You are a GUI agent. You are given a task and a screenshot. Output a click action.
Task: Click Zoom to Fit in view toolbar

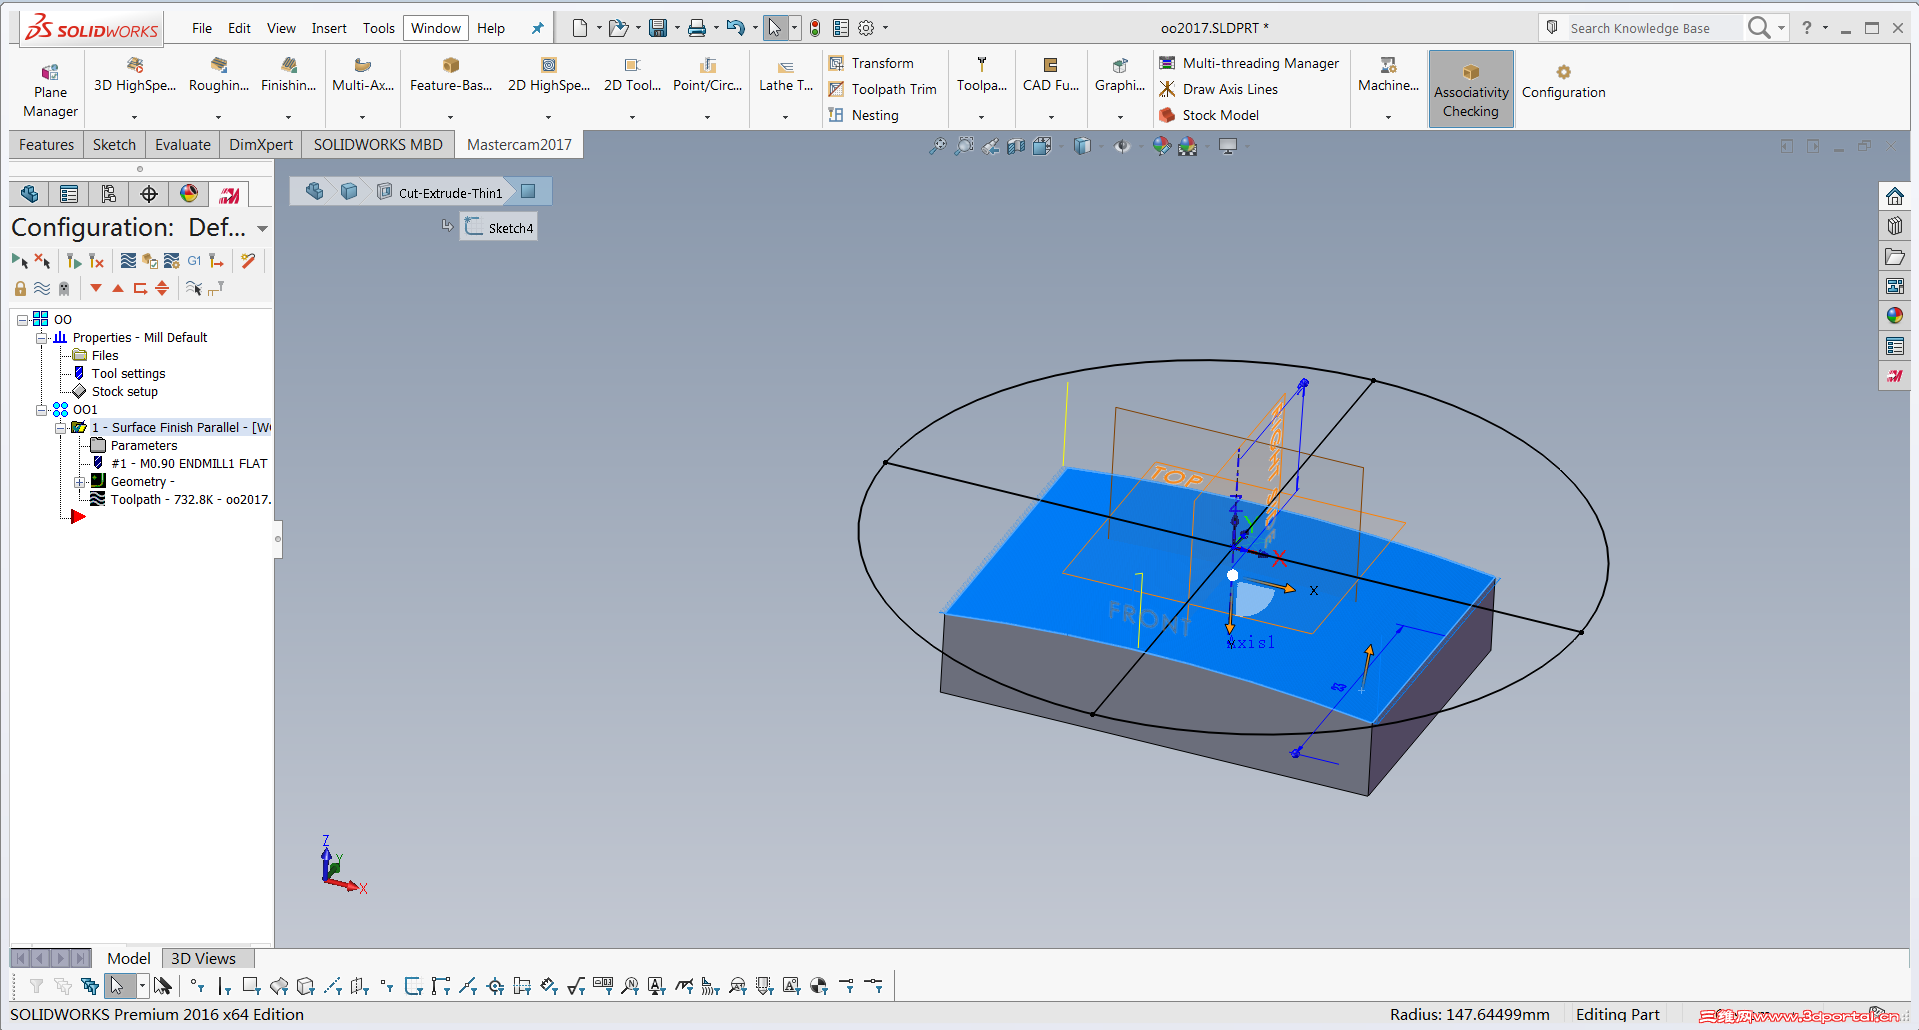(938, 147)
